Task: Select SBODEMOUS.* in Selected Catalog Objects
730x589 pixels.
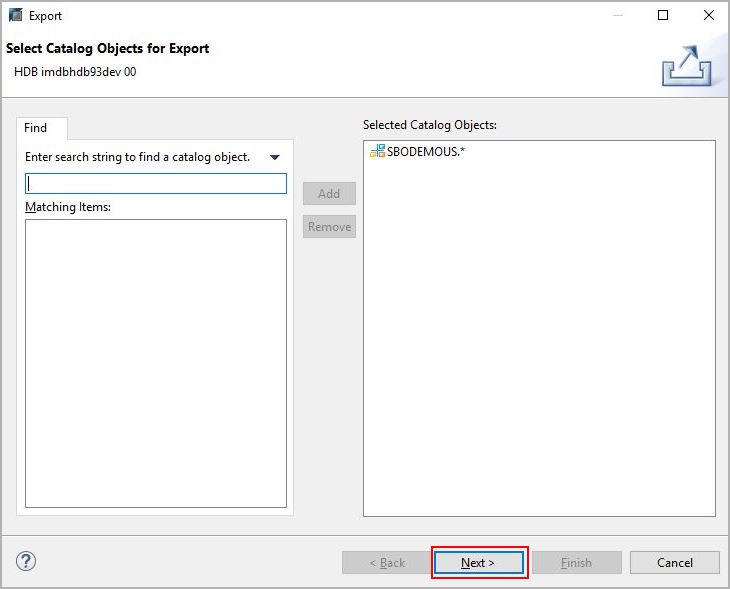Action: tap(425, 151)
